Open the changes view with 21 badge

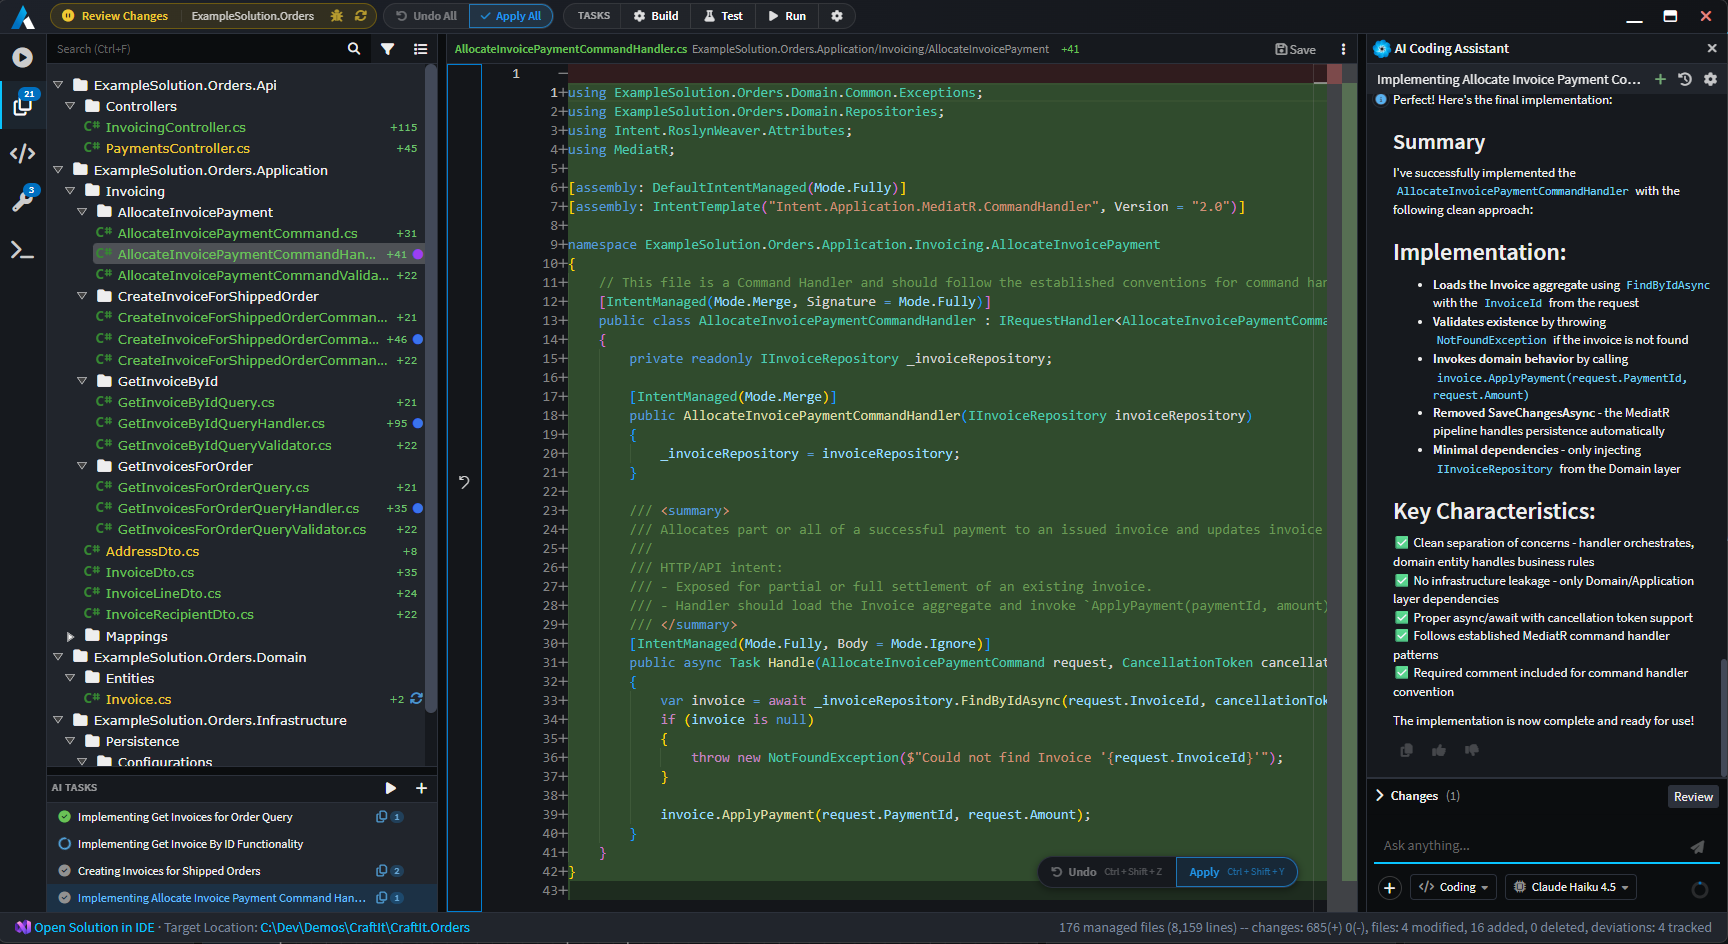(x=23, y=104)
